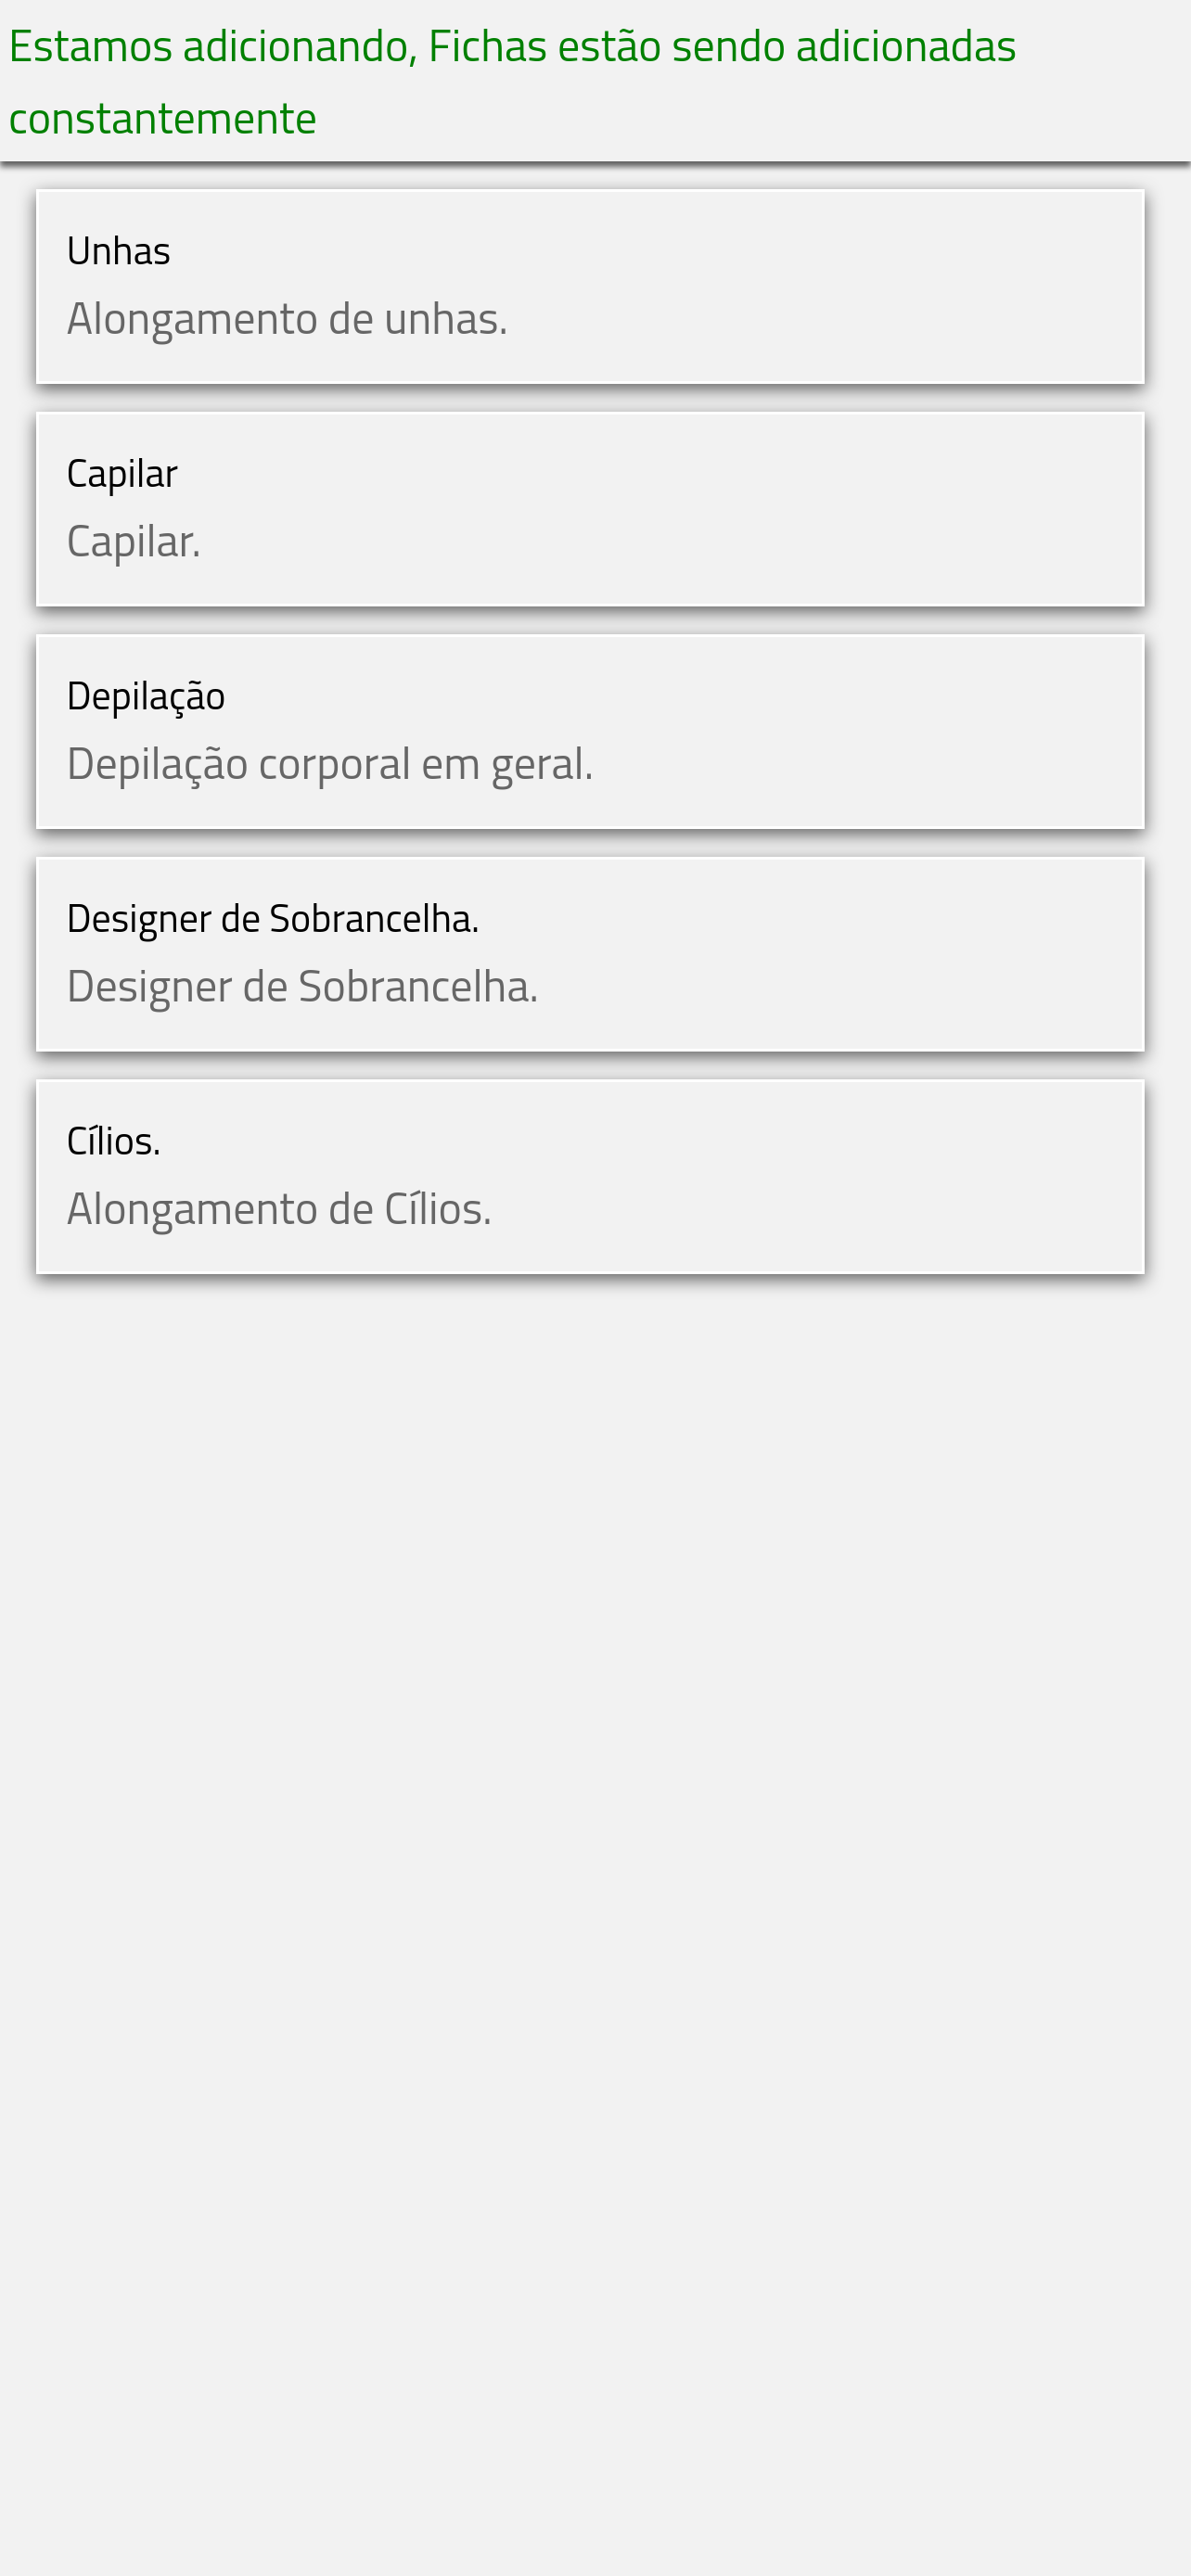Click the gray "Designer de Sobrancelha." subtitle
Screen dimensions: 1191x2576
click(x=302, y=987)
